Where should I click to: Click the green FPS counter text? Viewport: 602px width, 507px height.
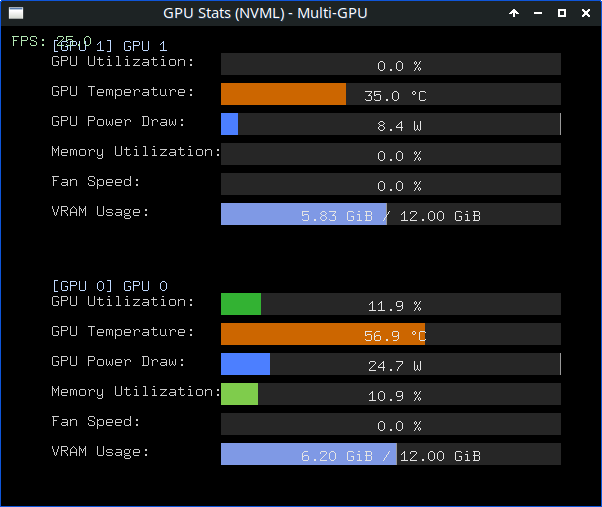30,41
